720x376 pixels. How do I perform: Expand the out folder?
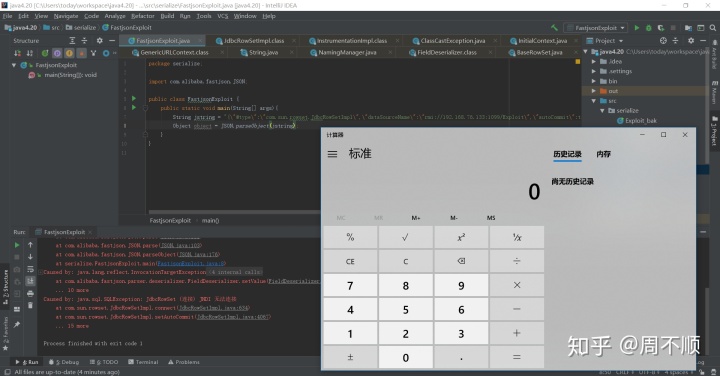(x=594, y=91)
